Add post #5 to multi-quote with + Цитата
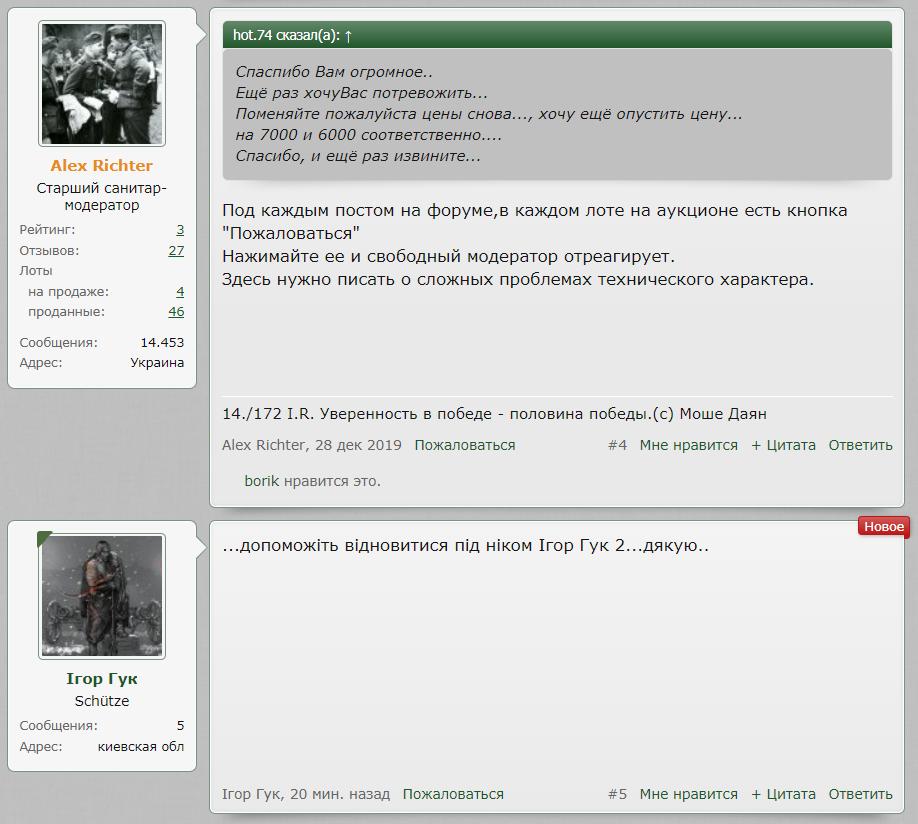Screen dimensions: 918x824 [783, 794]
